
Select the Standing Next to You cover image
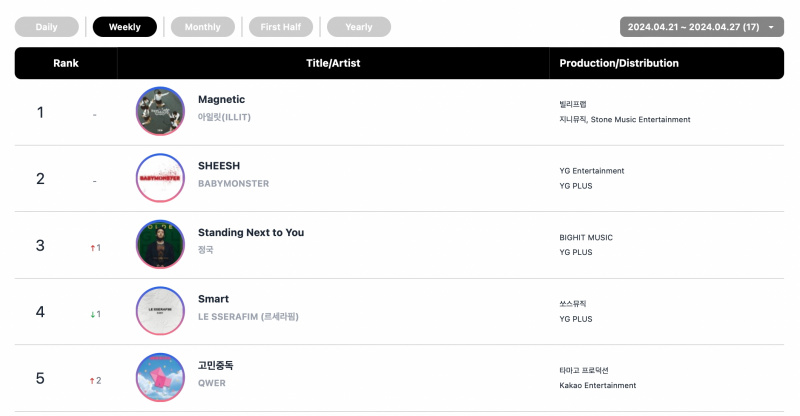click(160, 244)
